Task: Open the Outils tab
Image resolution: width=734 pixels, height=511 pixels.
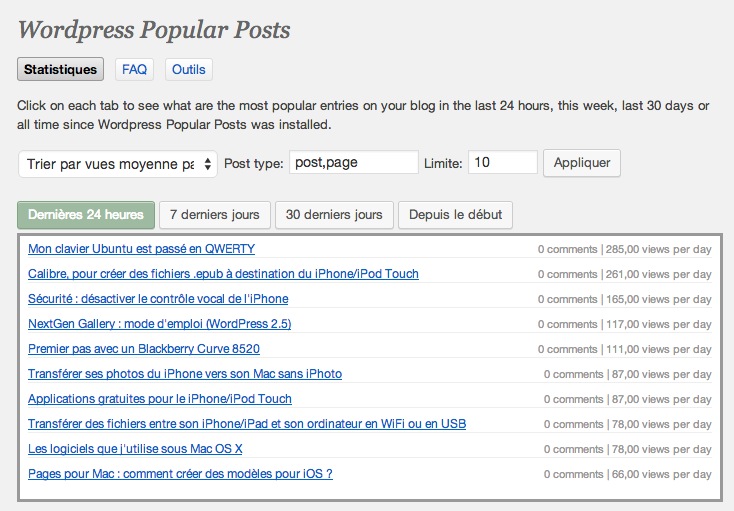Action: [x=188, y=70]
